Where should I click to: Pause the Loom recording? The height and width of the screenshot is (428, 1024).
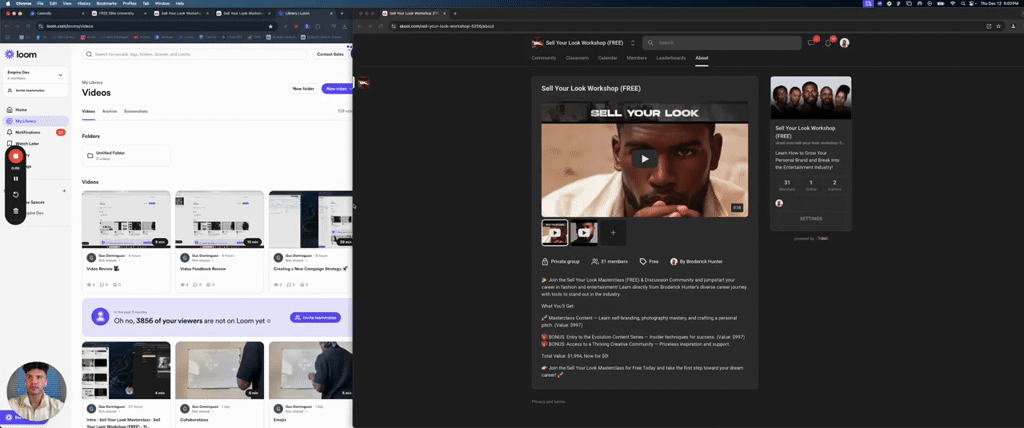tap(16, 178)
